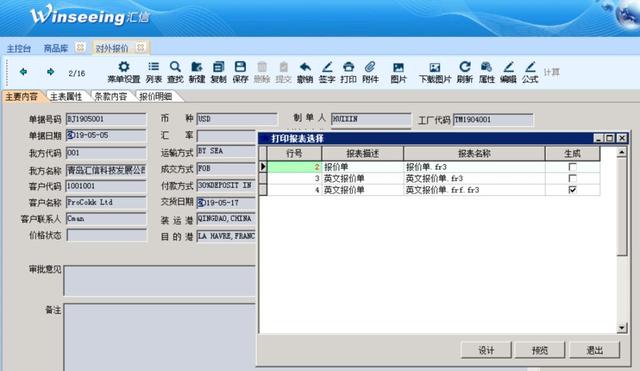Click the 运输方式 field BY SEA
The width and height of the screenshot is (640, 371).
[227, 151]
